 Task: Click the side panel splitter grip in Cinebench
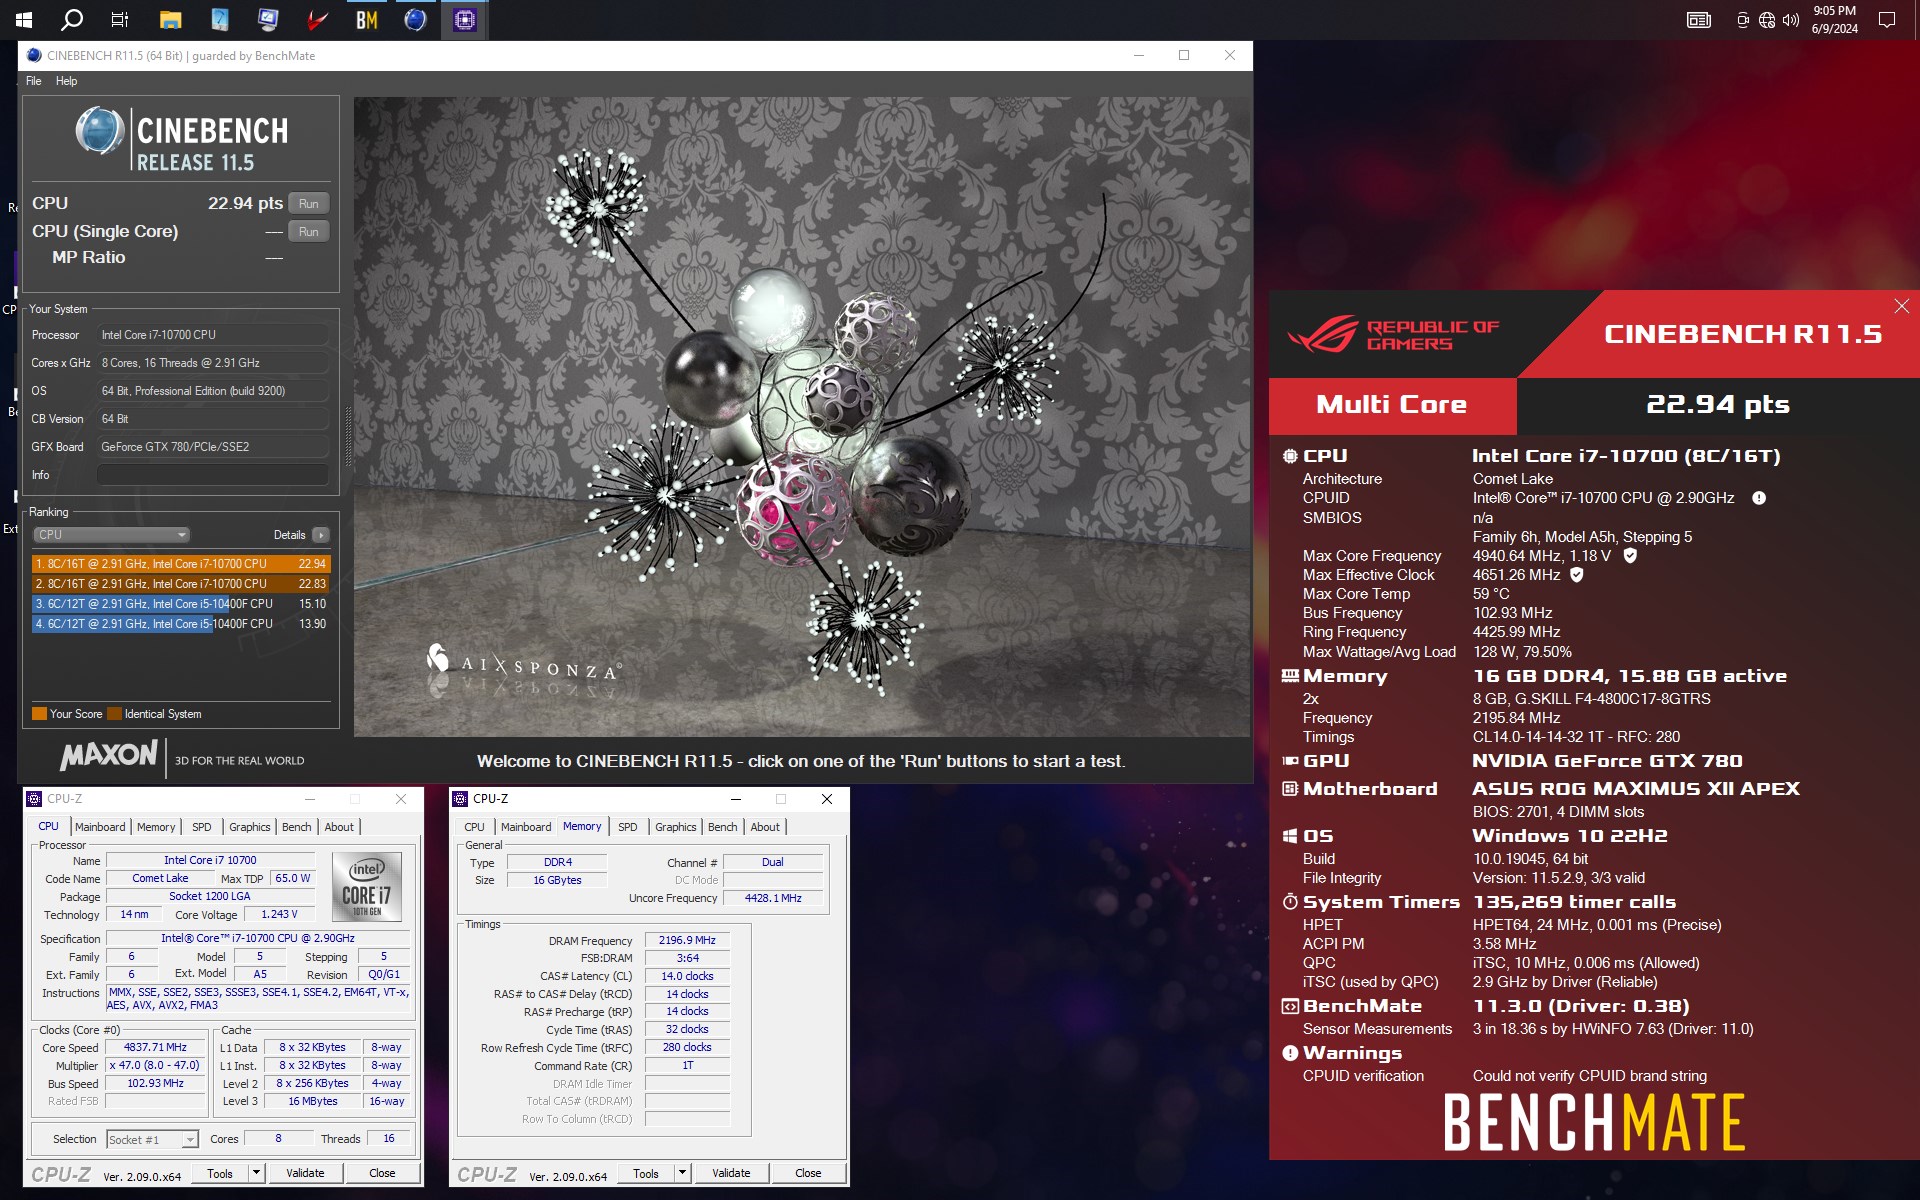click(x=348, y=437)
